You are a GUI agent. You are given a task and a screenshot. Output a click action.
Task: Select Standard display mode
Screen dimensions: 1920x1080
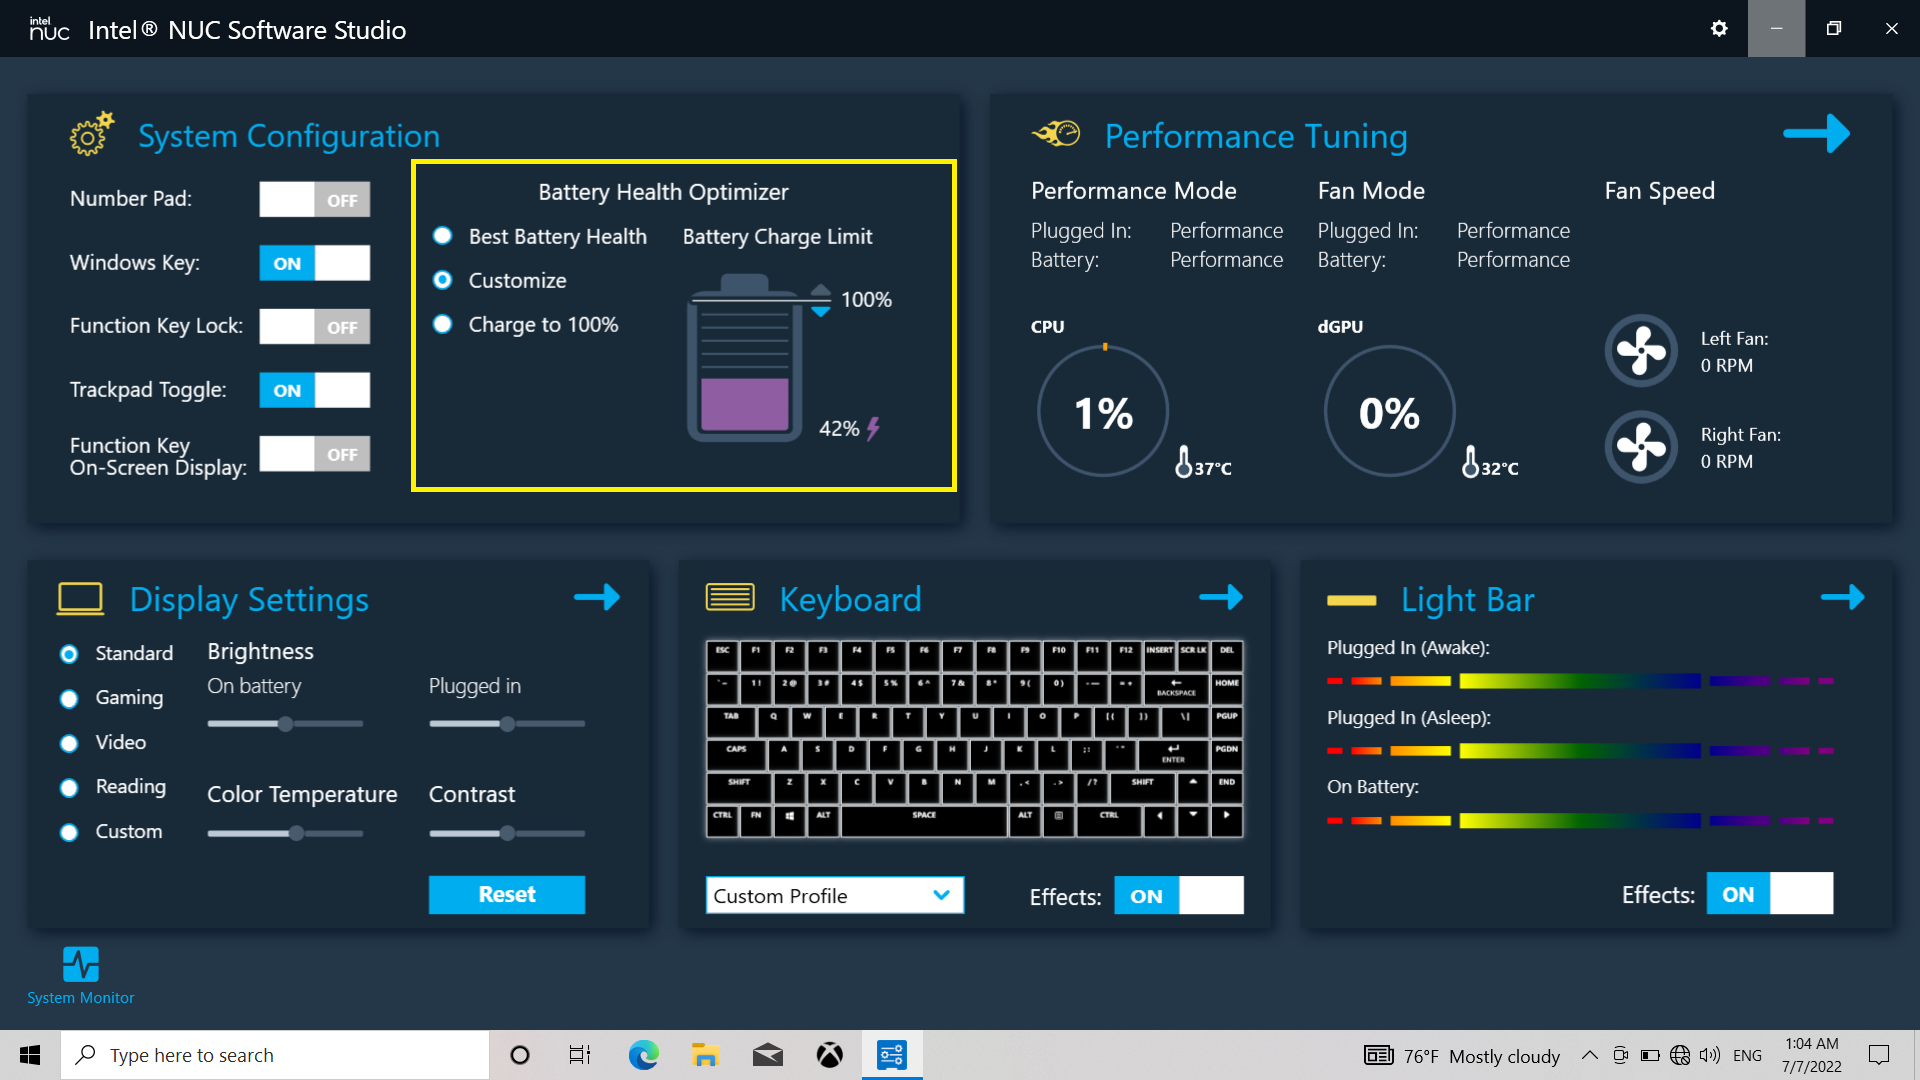(x=69, y=654)
